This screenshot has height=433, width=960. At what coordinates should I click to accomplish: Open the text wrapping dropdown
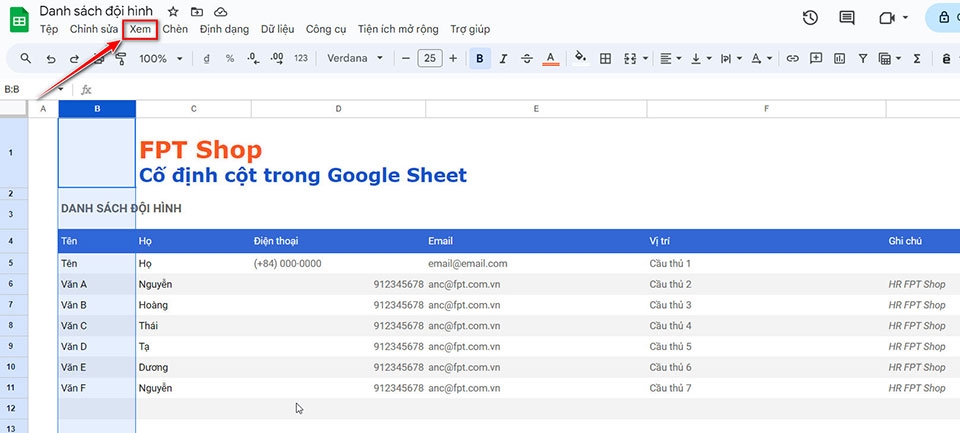tap(731, 59)
